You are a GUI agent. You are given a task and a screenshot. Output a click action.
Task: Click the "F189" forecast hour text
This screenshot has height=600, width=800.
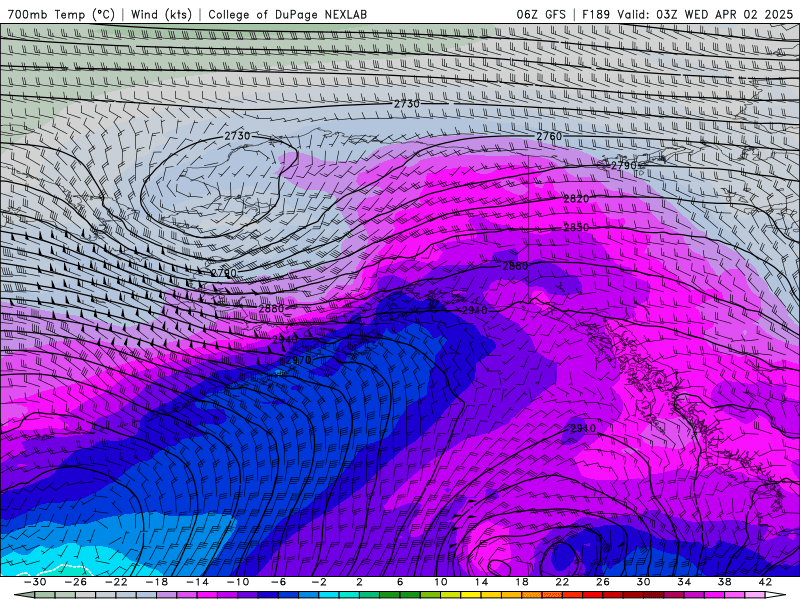[595, 14]
